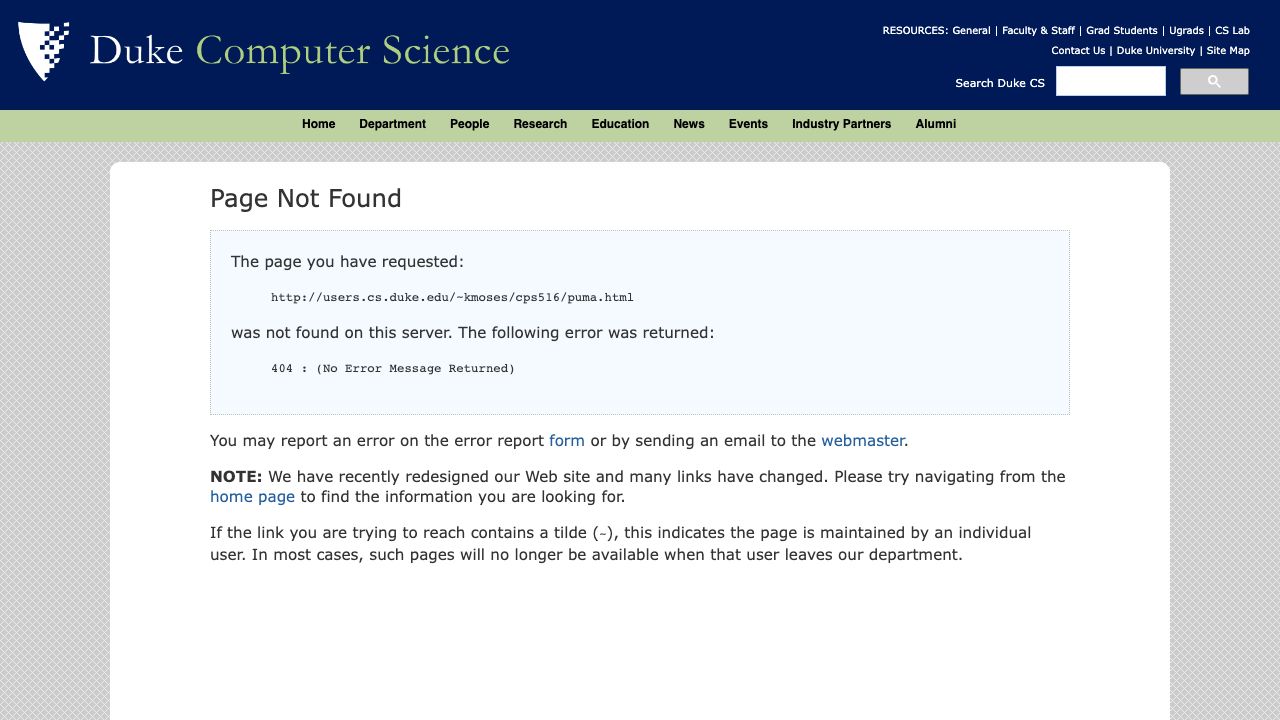Open the Education menu item
Viewport: 1280px width, 720px height.
620,124
